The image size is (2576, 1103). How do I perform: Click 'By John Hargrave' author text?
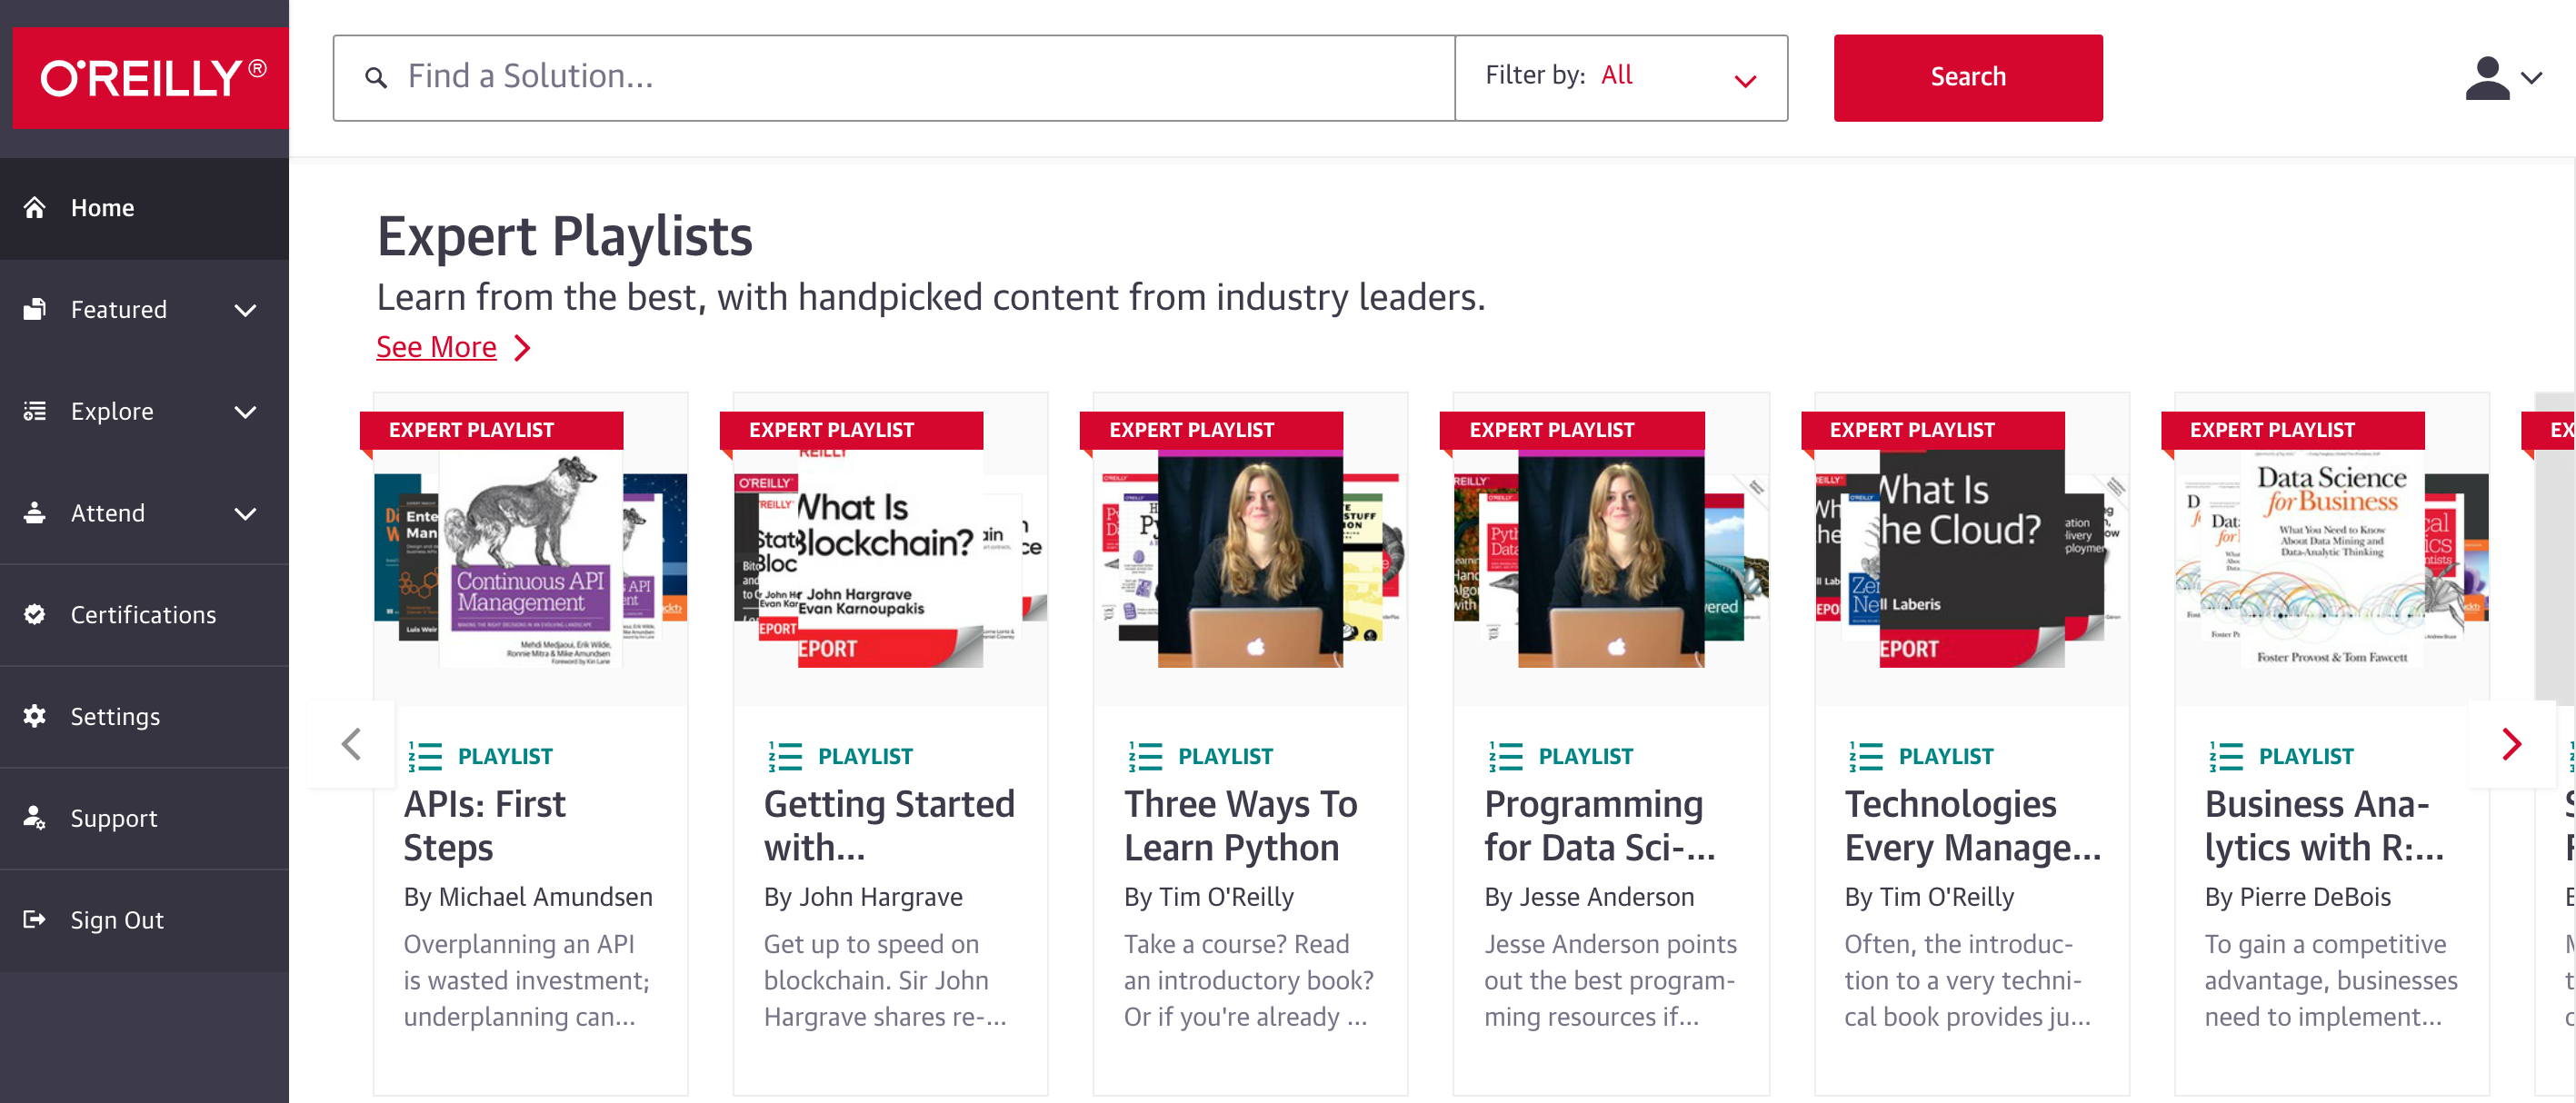pos(863,897)
